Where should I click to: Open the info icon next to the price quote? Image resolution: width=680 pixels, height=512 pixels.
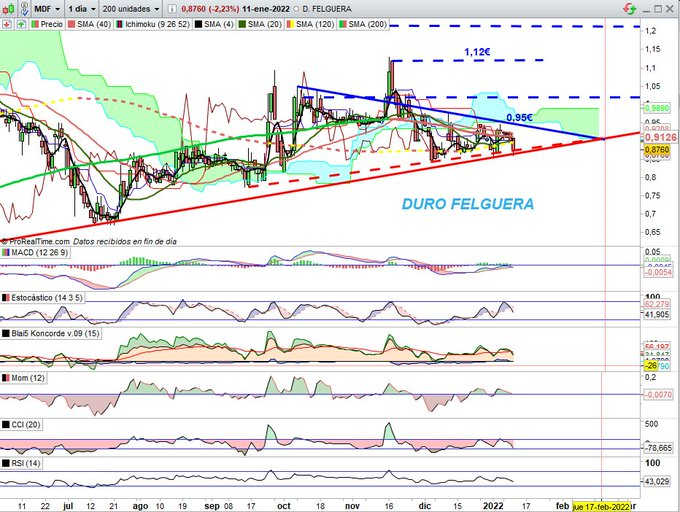pyautogui.click(x=172, y=9)
